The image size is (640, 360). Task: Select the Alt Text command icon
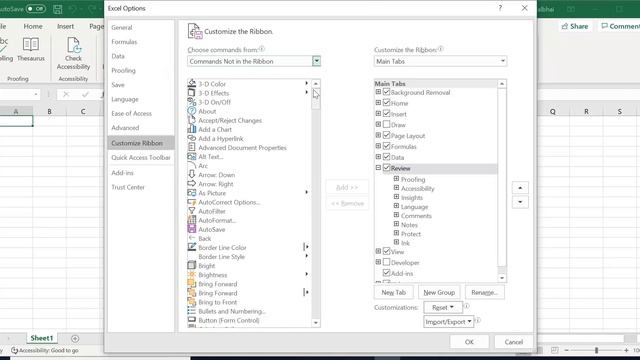point(191,156)
